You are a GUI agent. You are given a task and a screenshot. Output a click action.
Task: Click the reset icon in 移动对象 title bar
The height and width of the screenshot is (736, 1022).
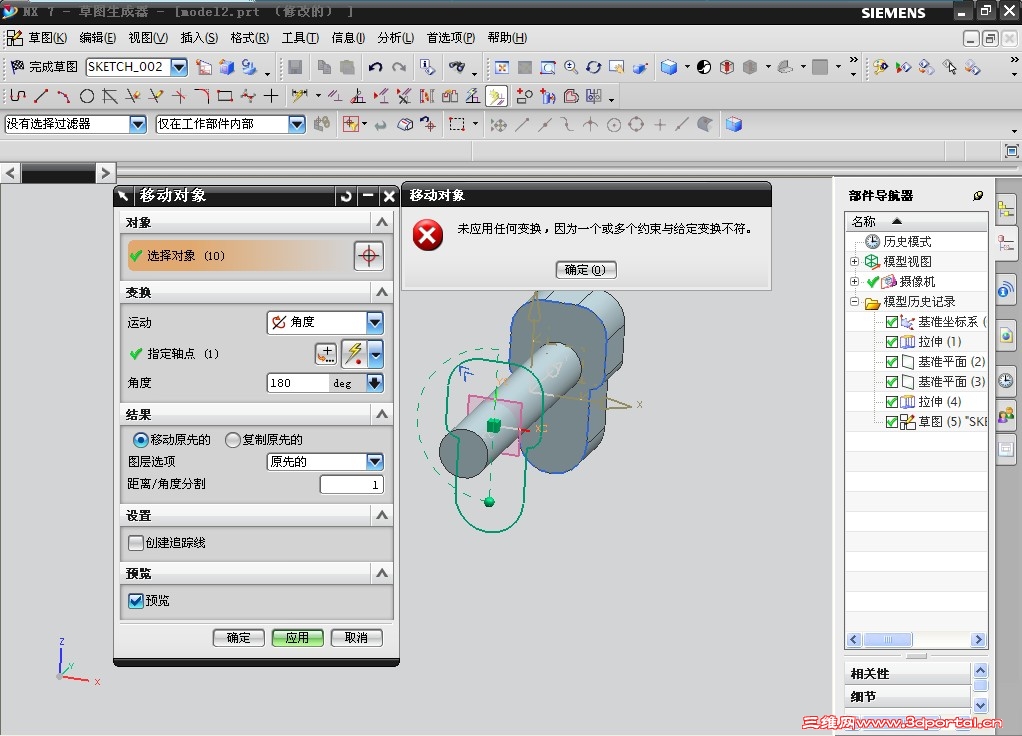[346, 196]
